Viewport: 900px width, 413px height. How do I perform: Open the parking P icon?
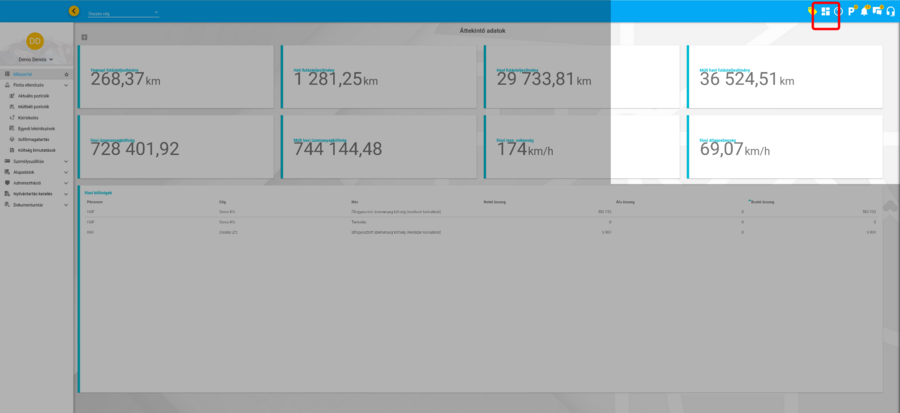[x=851, y=11]
